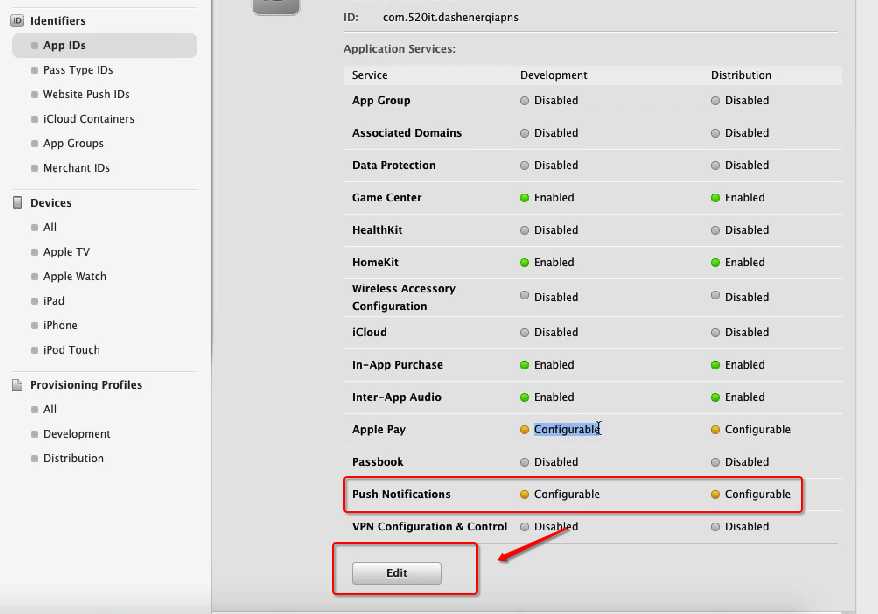Open Development provisioning profiles
This screenshot has height=614, width=878.
click(x=76, y=434)
